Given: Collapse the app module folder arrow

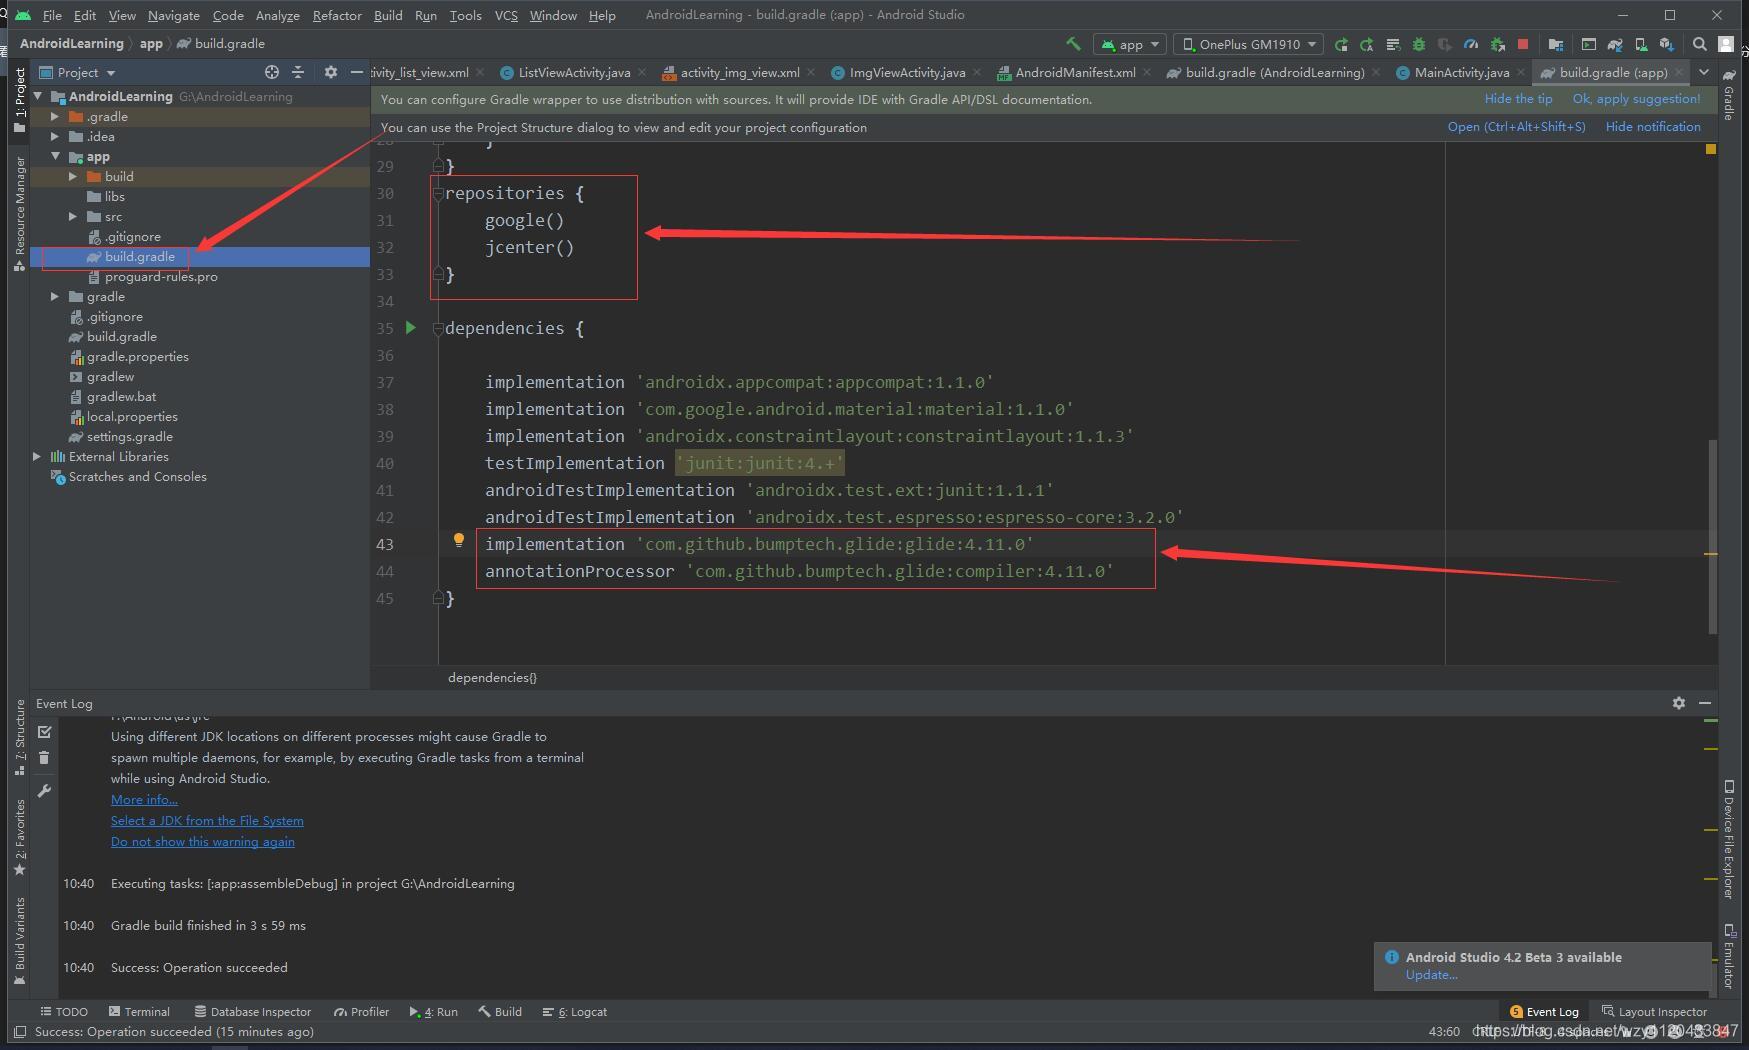Looking at the screenshot, I should click(55, 156).
